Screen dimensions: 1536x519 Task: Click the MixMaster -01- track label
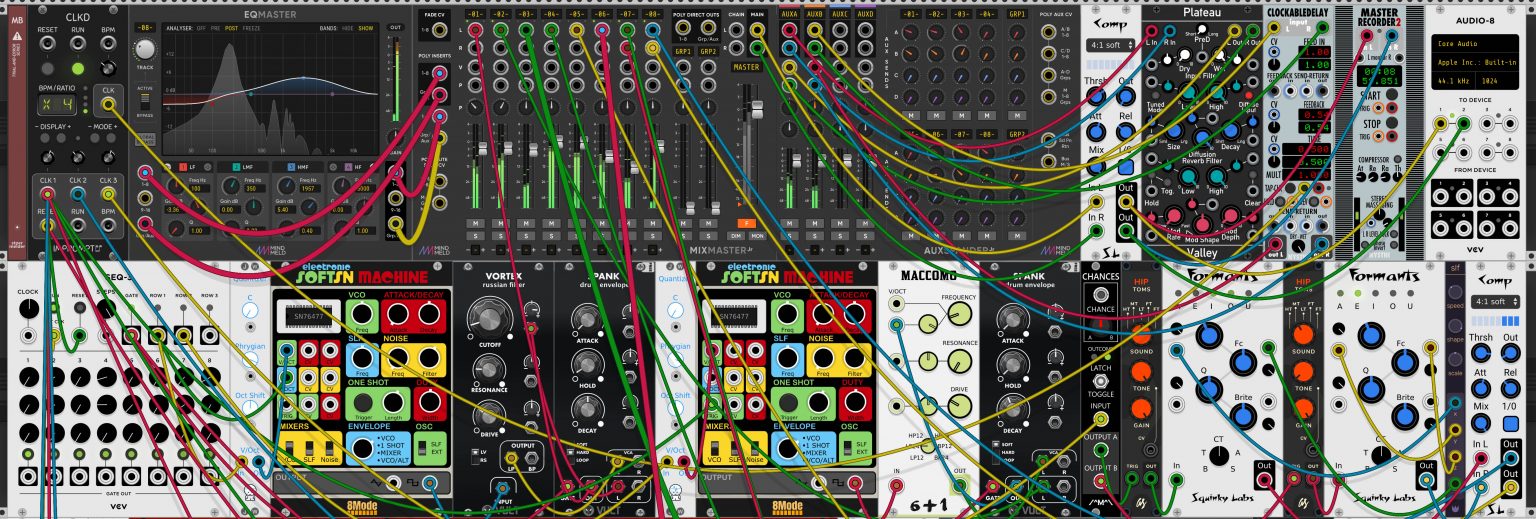pos(473,16)
